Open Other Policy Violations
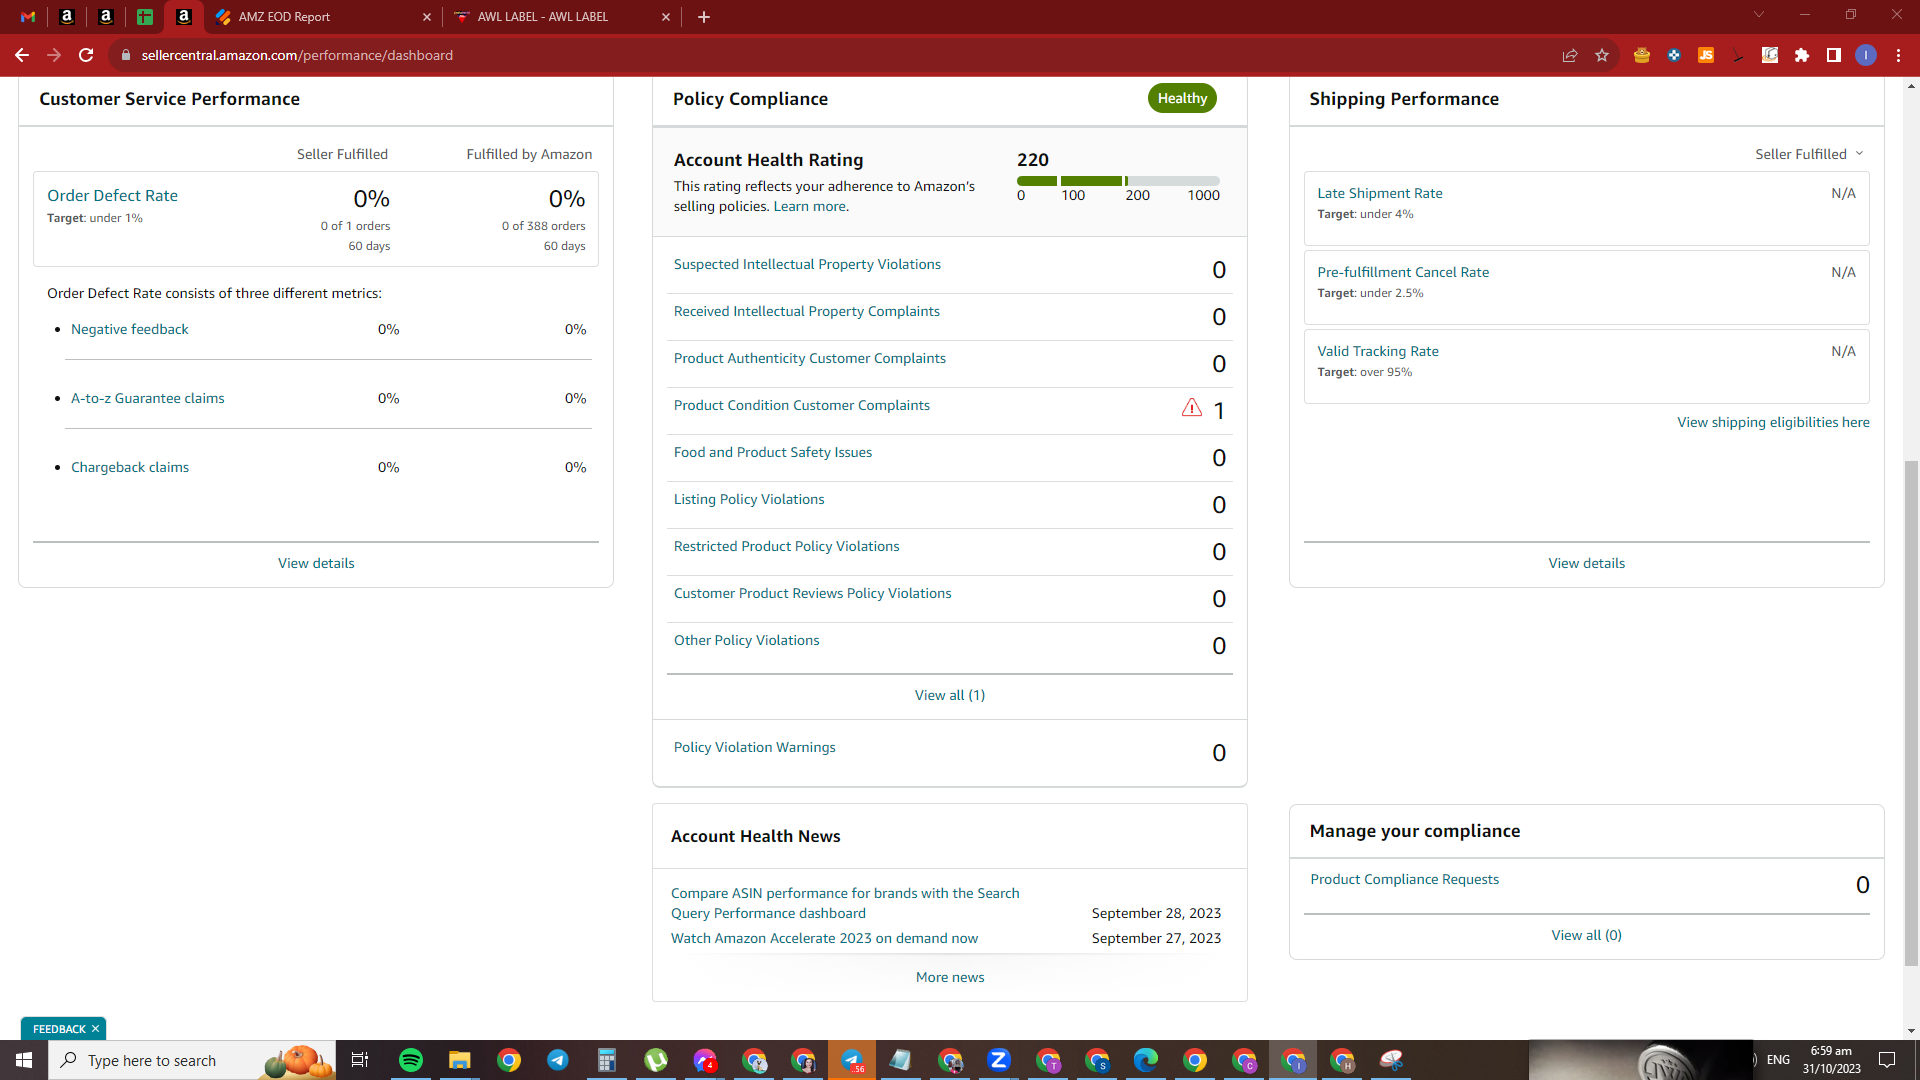This screenshot has width=1920, height=1080. (747, 640)
